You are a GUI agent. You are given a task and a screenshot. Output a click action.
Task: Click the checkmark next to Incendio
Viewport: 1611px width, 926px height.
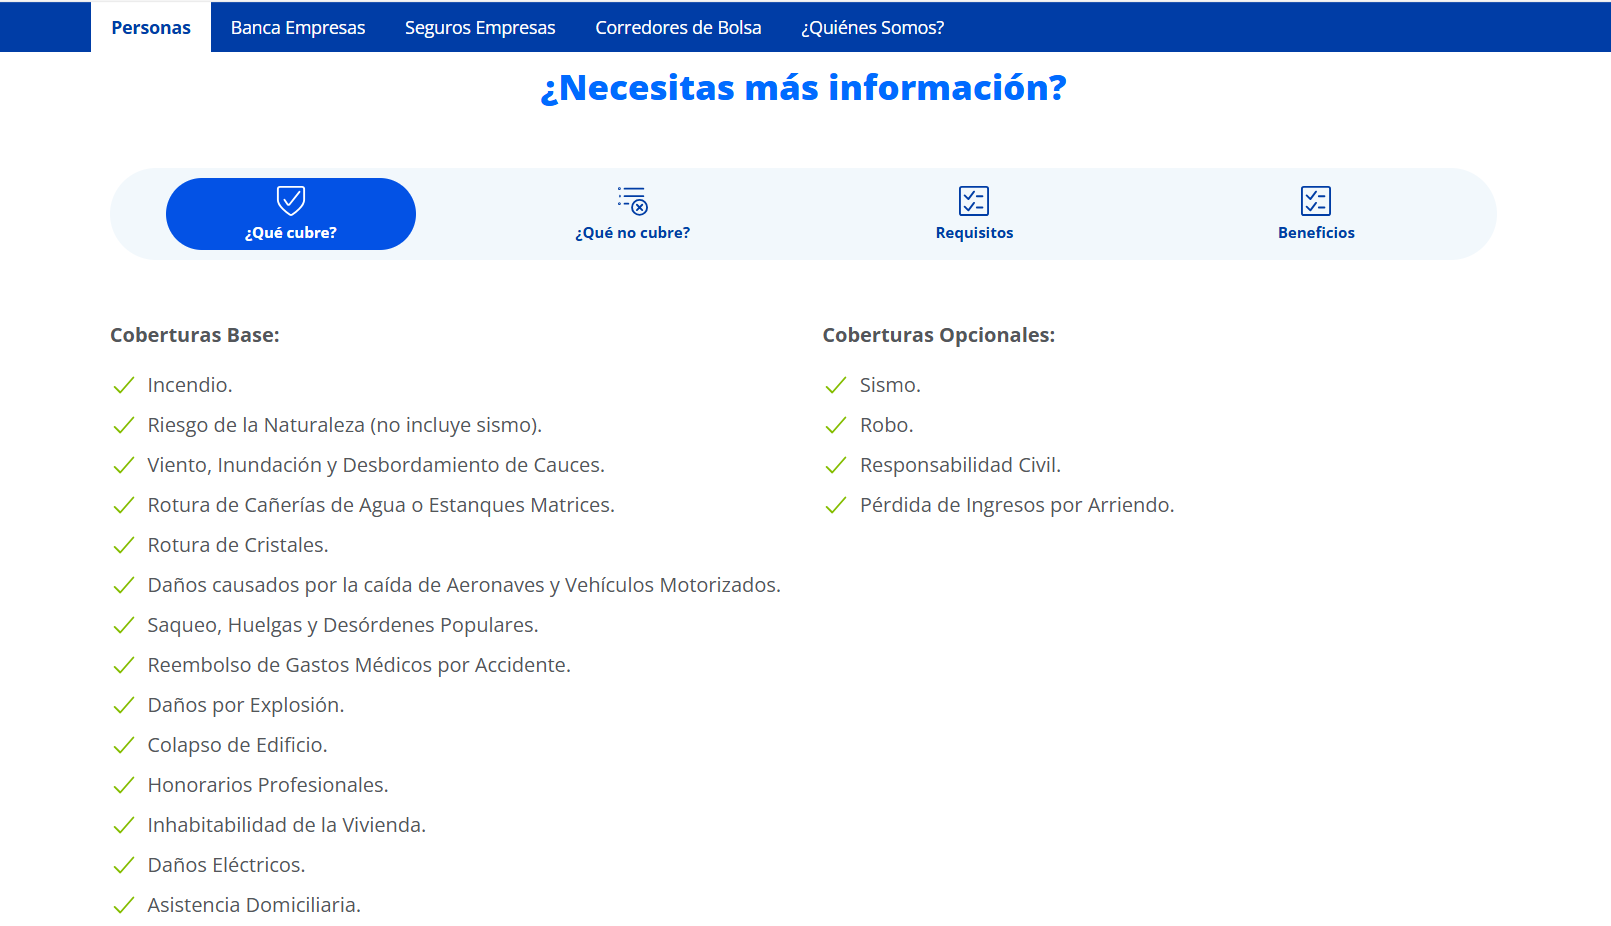click(x=124, y=386)
